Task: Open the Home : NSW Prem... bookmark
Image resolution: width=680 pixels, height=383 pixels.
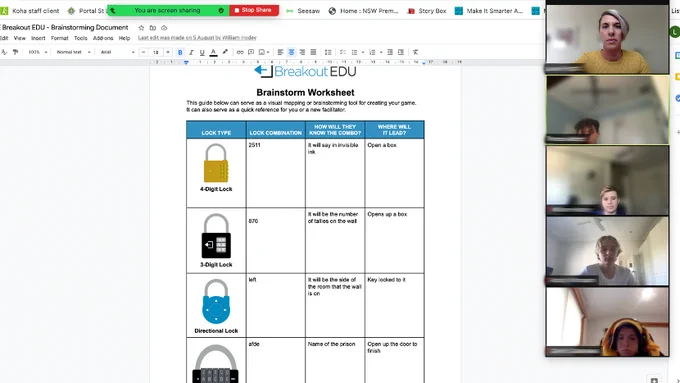Action: click(x=363, y=11)
